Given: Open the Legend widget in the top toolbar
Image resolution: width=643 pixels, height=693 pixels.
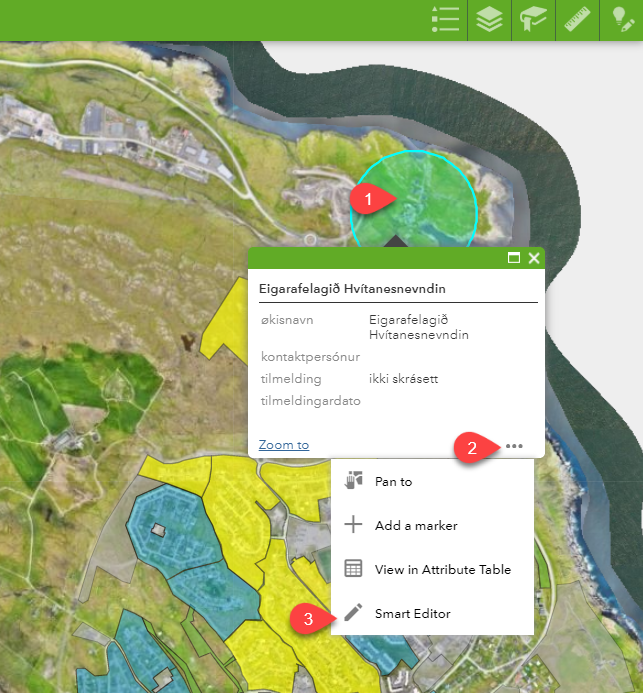Looking at the screenshot, I should 445,20.
